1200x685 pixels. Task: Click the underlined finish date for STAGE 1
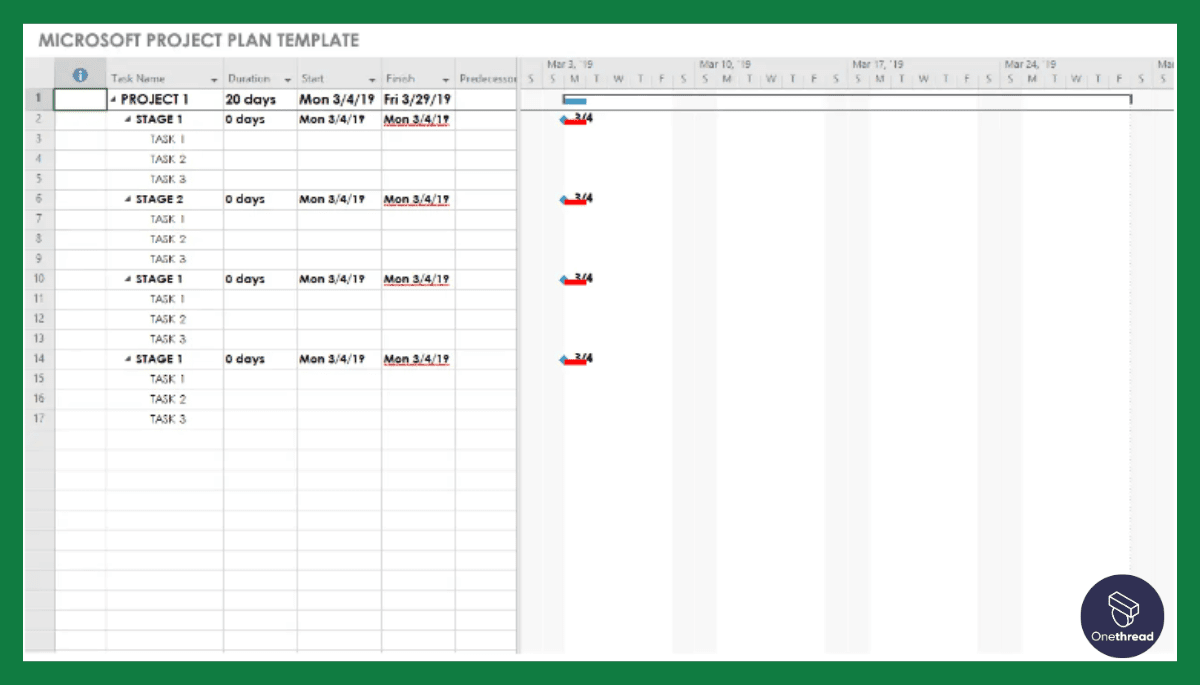click(416, 119)
